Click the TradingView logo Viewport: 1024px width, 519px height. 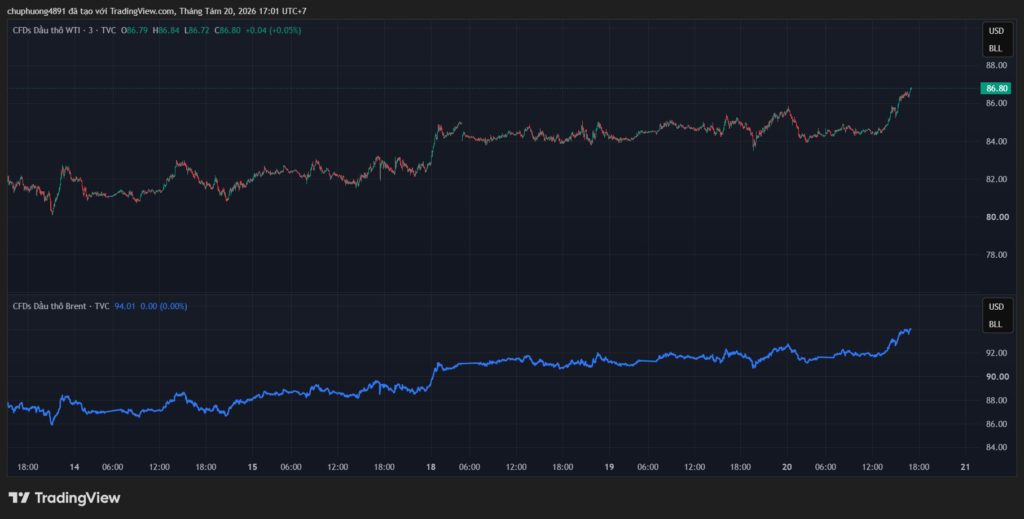click(64, 498)
